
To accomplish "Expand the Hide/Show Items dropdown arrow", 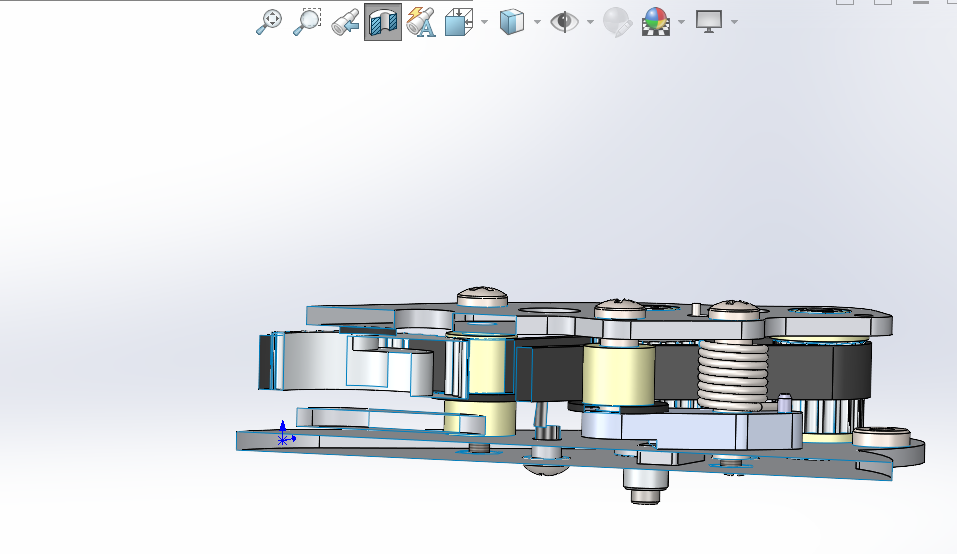I will (x=590, y=21).
